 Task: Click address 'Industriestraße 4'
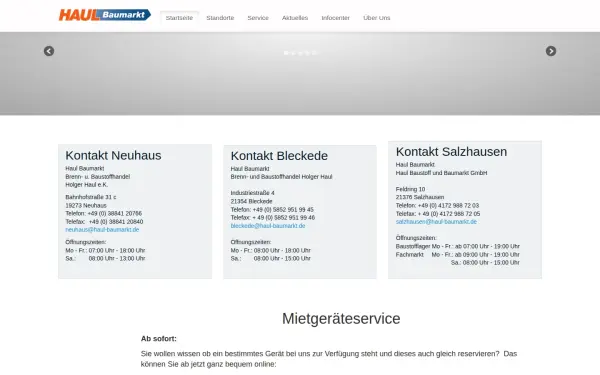point(253,193)
